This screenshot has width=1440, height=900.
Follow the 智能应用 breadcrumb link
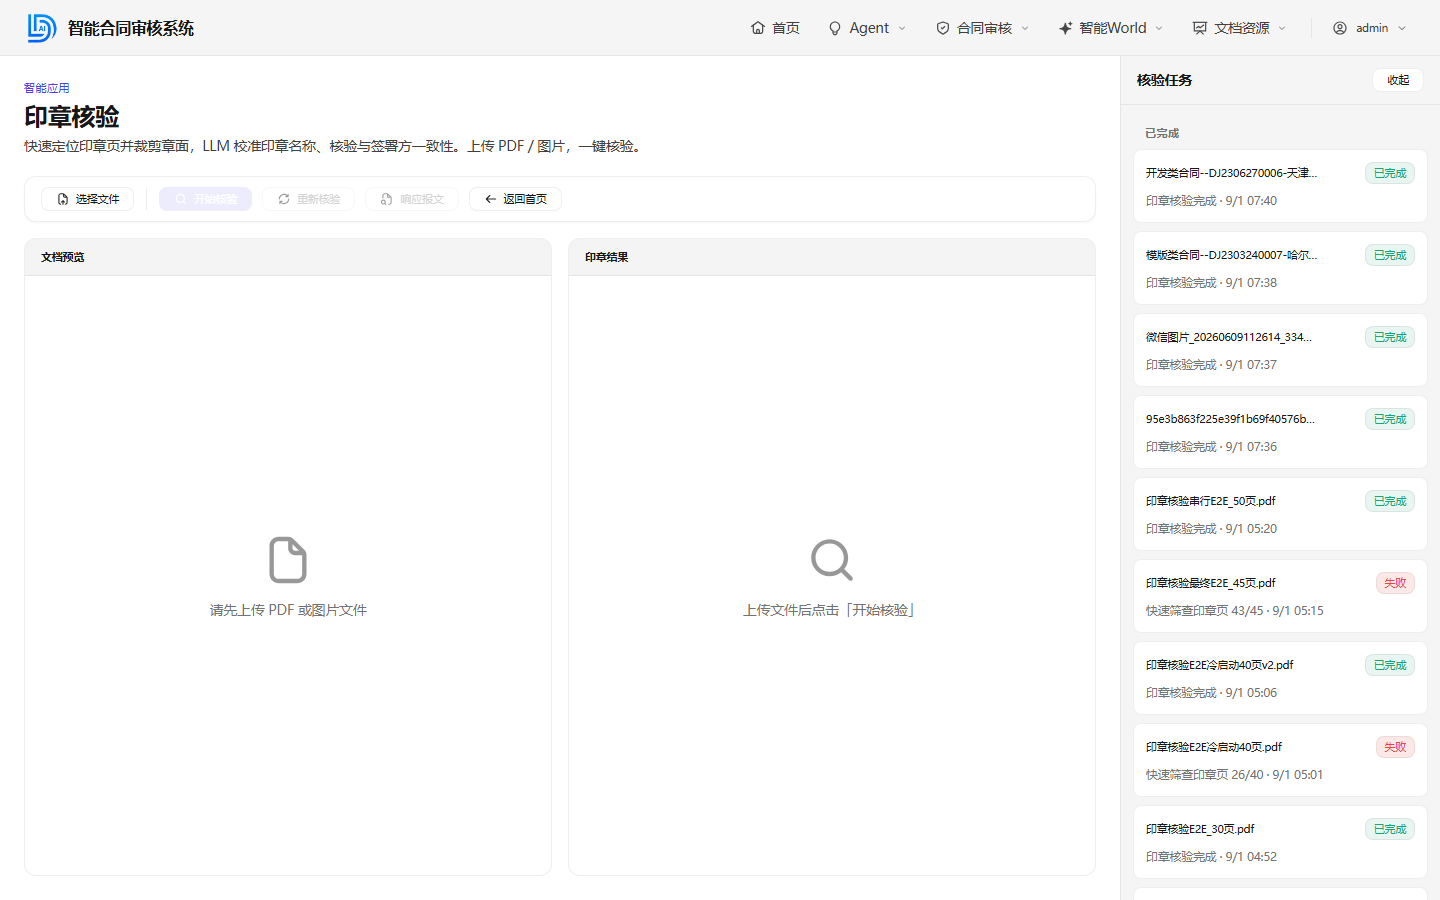click(x=47, y=88)
